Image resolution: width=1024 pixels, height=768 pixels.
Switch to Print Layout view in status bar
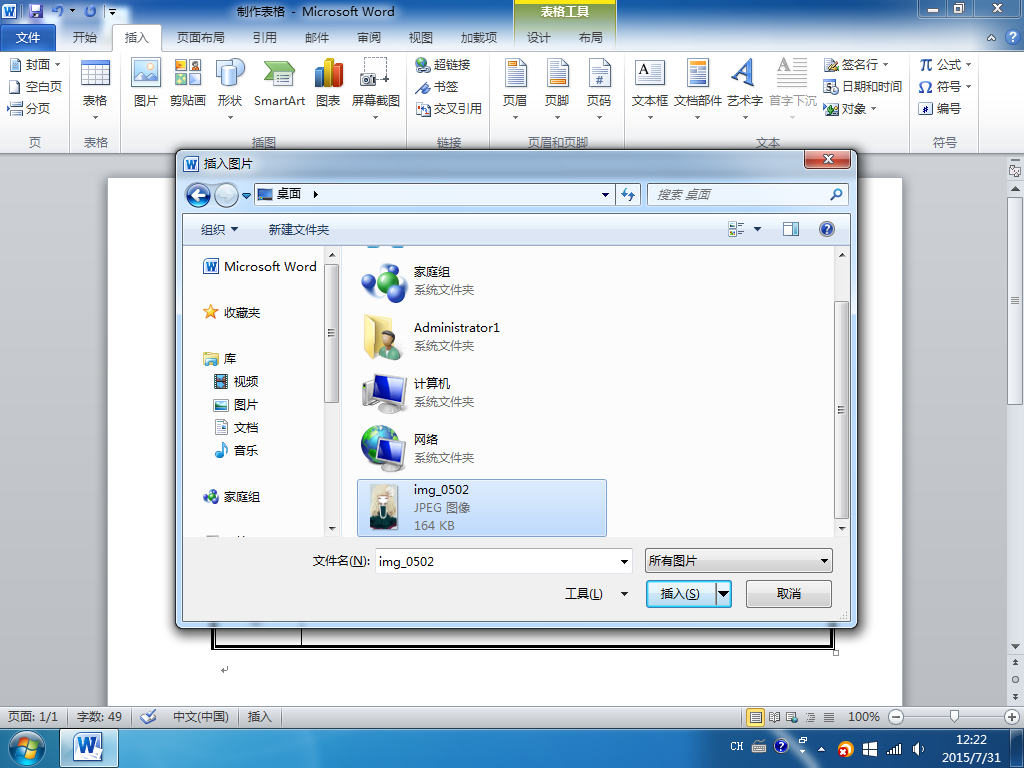[756, 717]
